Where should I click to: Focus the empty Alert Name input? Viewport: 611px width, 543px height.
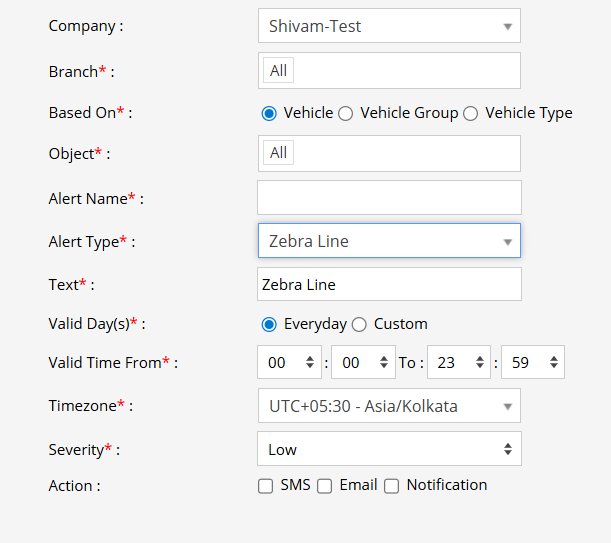388,197
